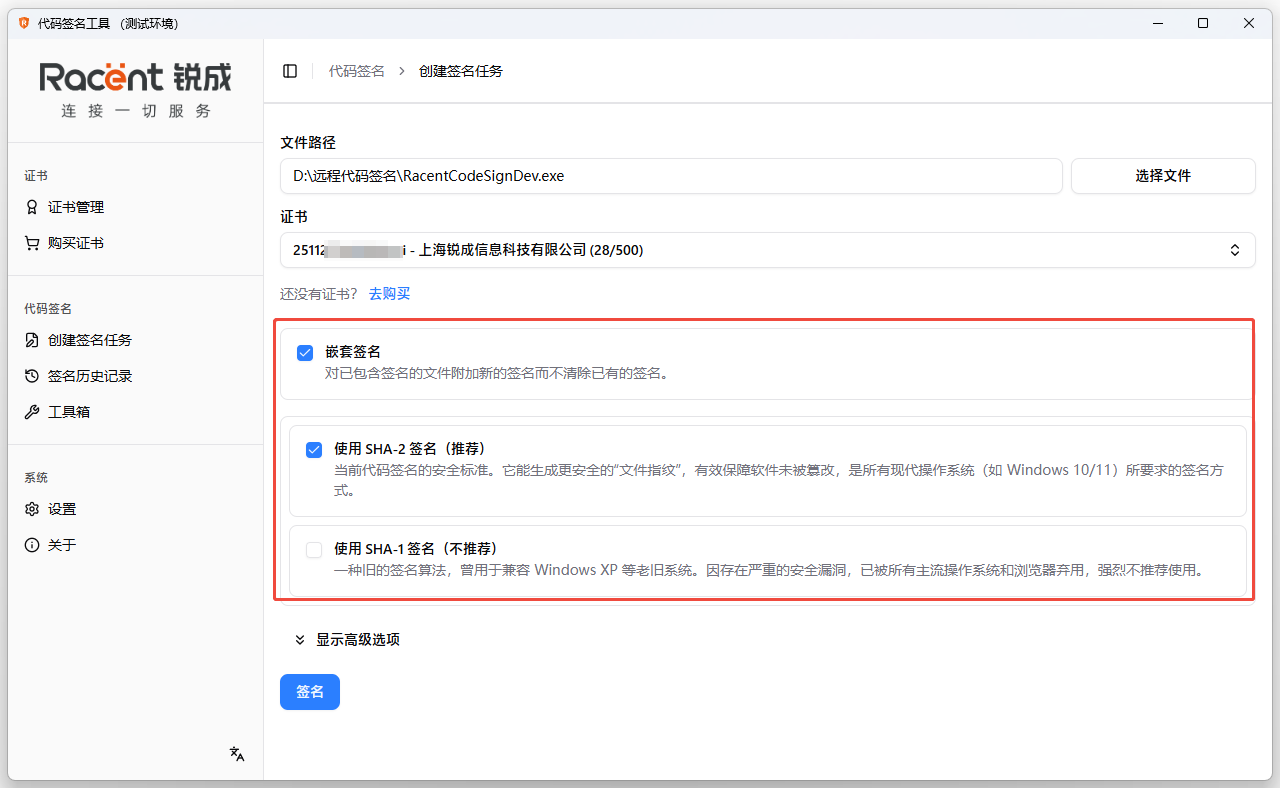Enable the 使用 SHA-1 签名 checkbox

[314, 549]
